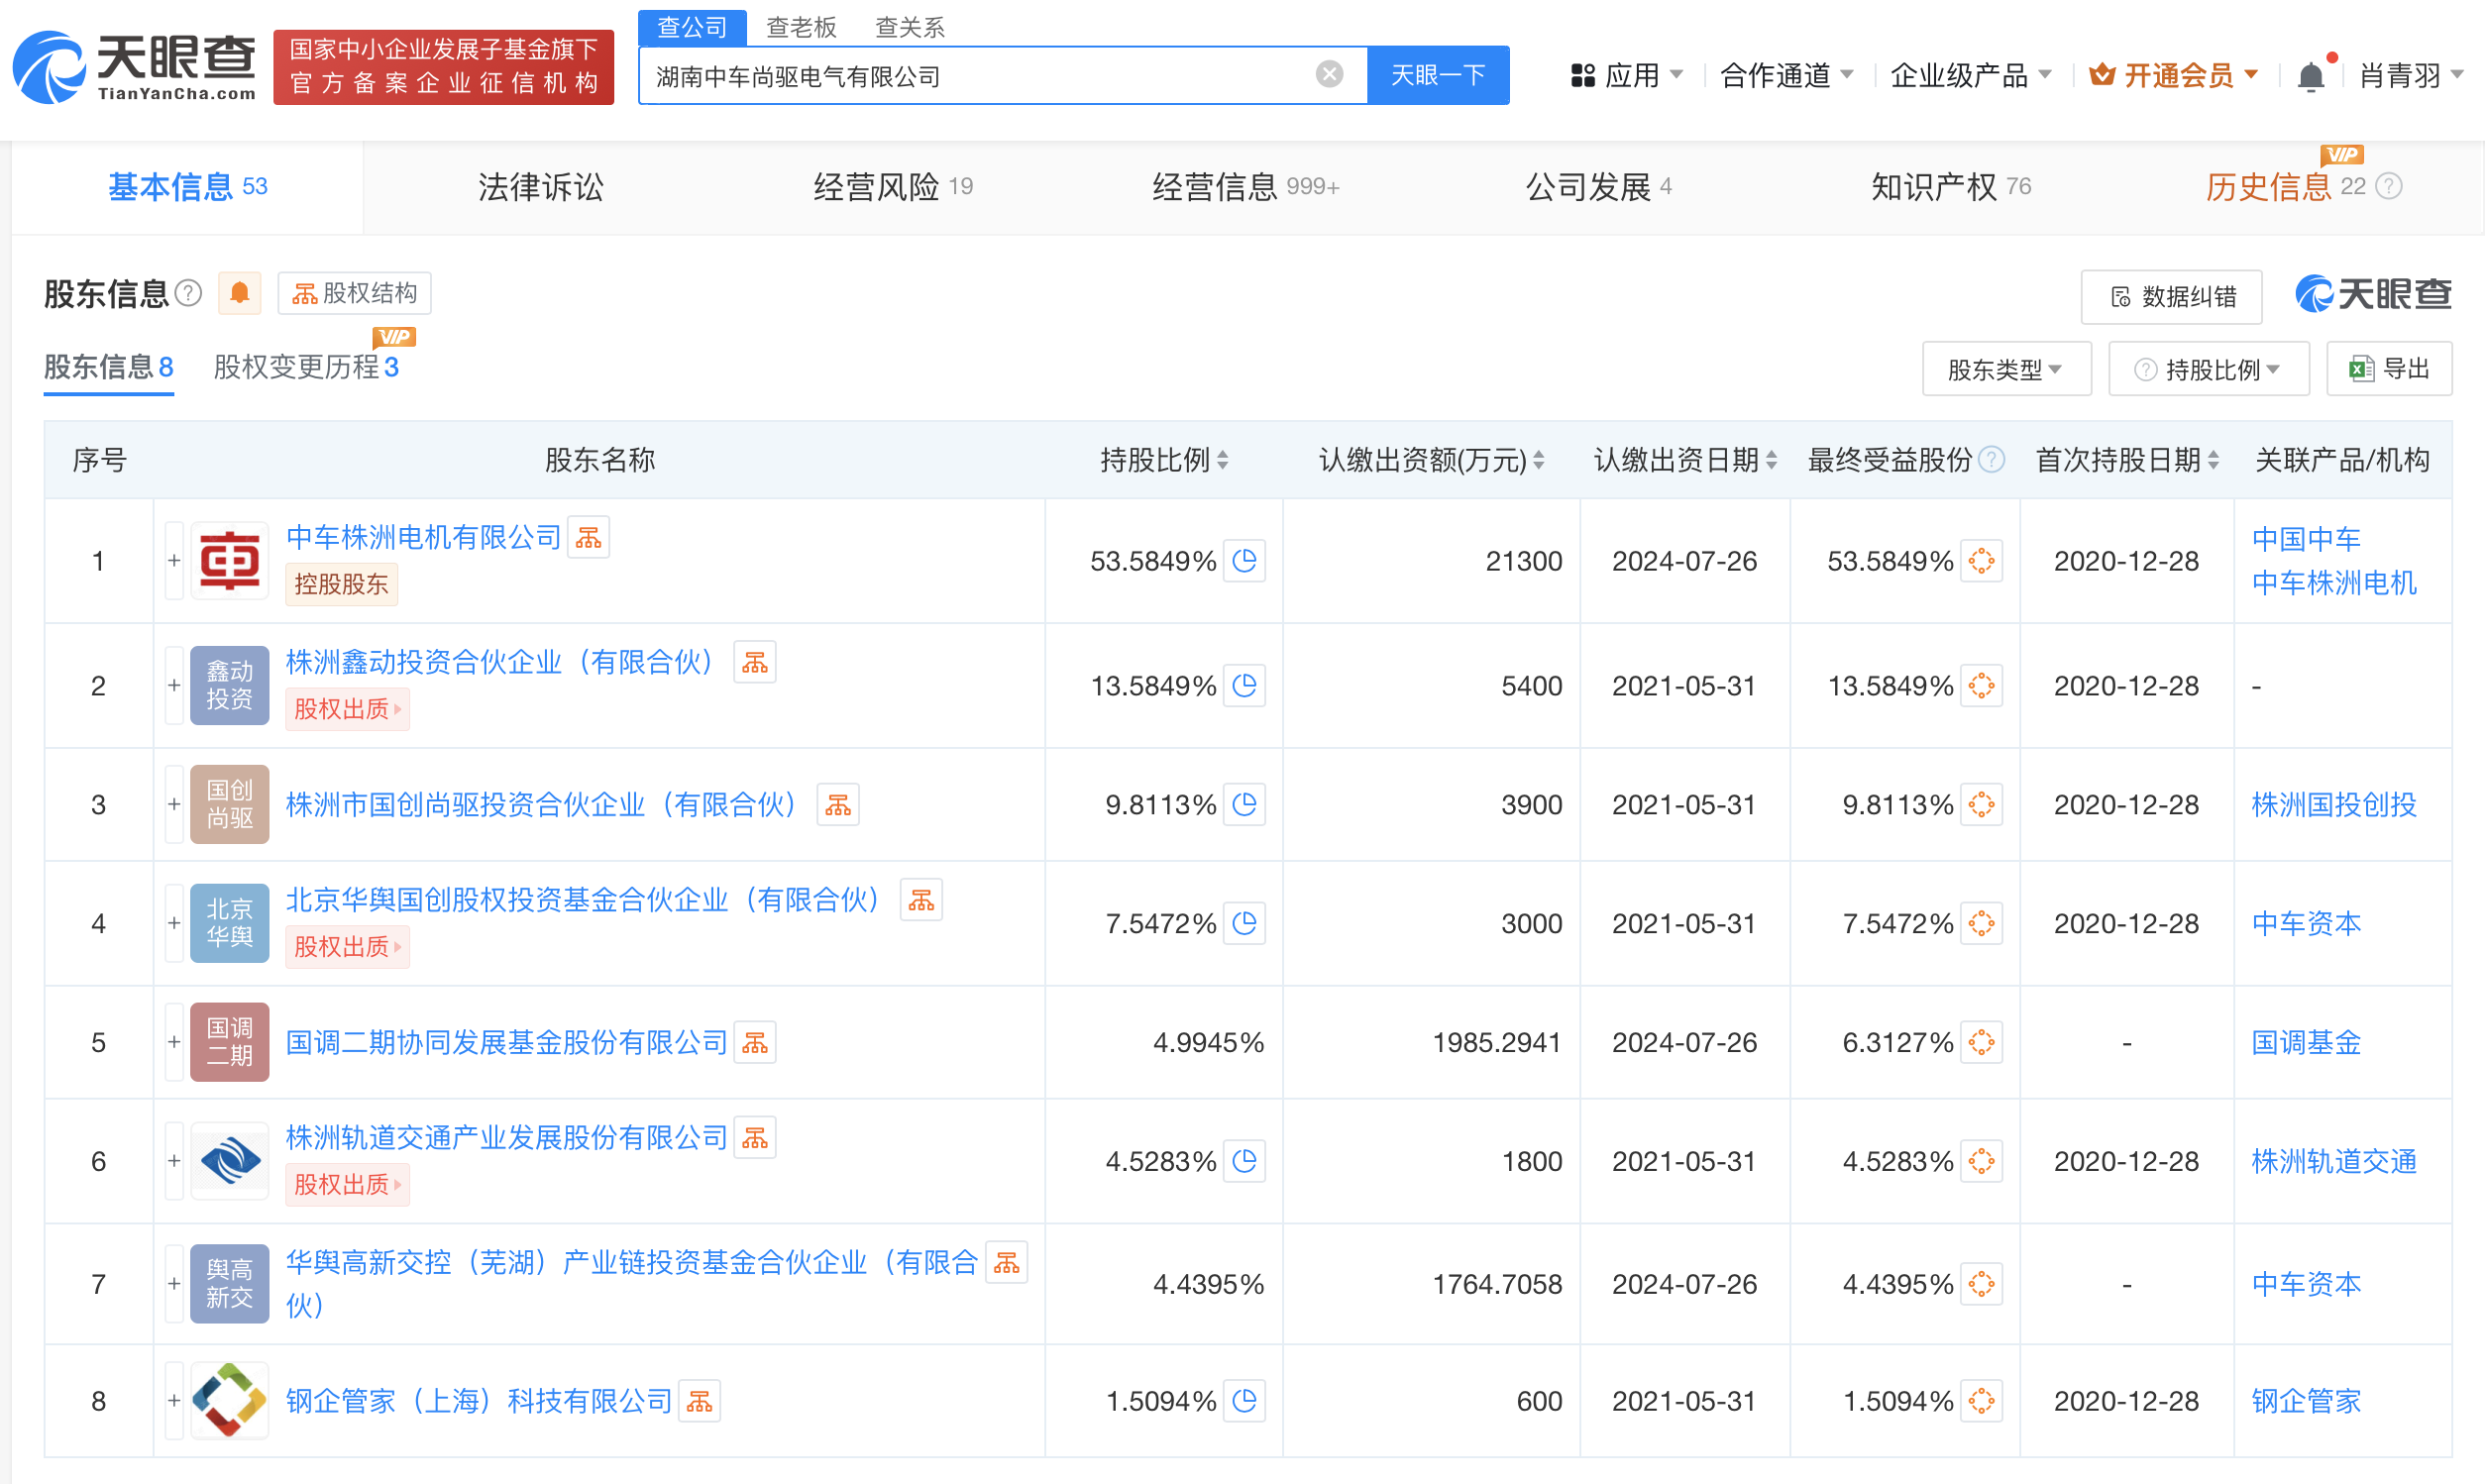Open the 股权结构 chart tool
Viewport: 2485px width, 1484px height.
pos(352,293)
